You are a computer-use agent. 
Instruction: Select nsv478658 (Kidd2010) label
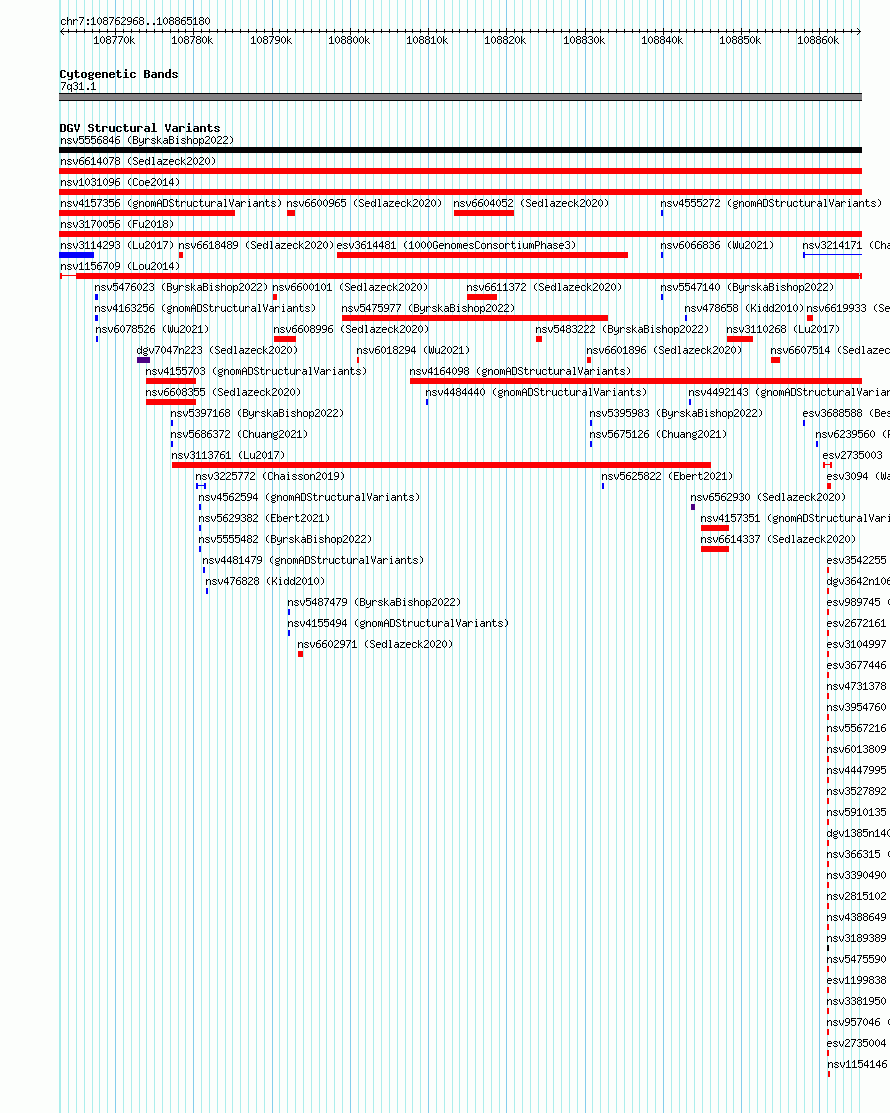click(x=744, y=308)
